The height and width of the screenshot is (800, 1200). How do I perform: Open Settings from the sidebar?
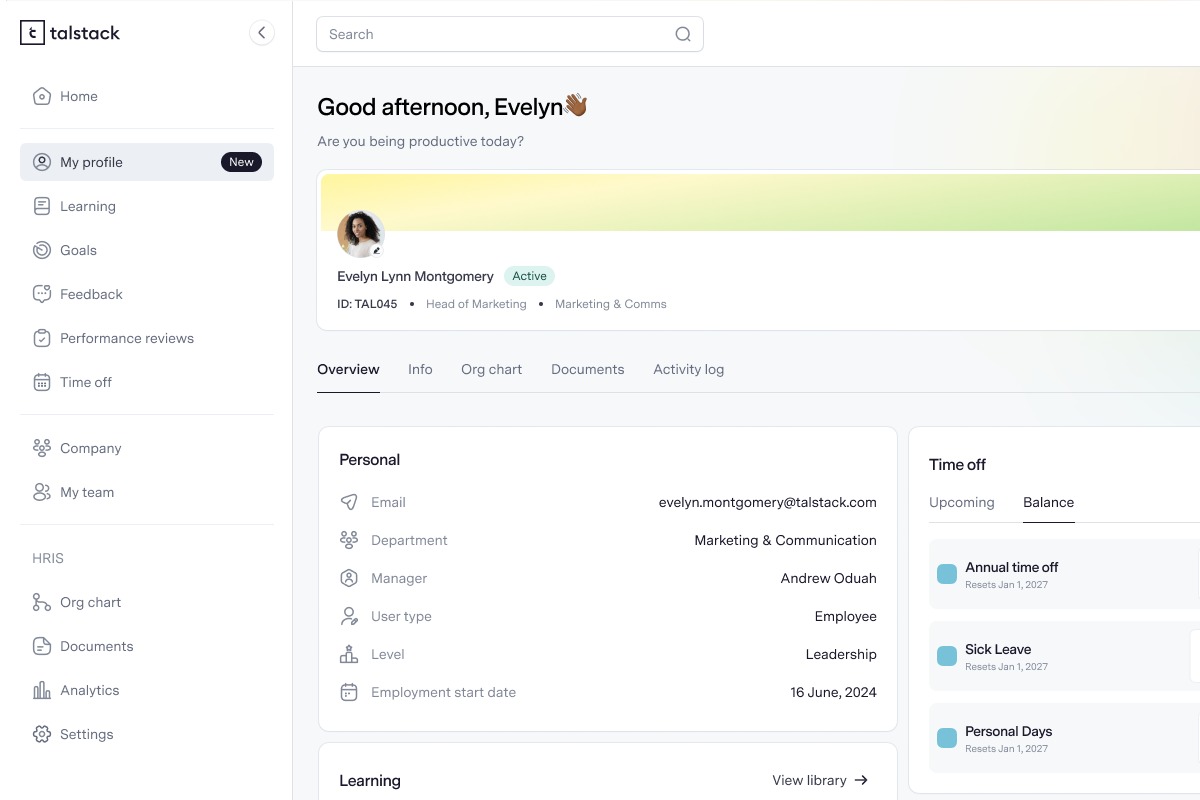147,734
